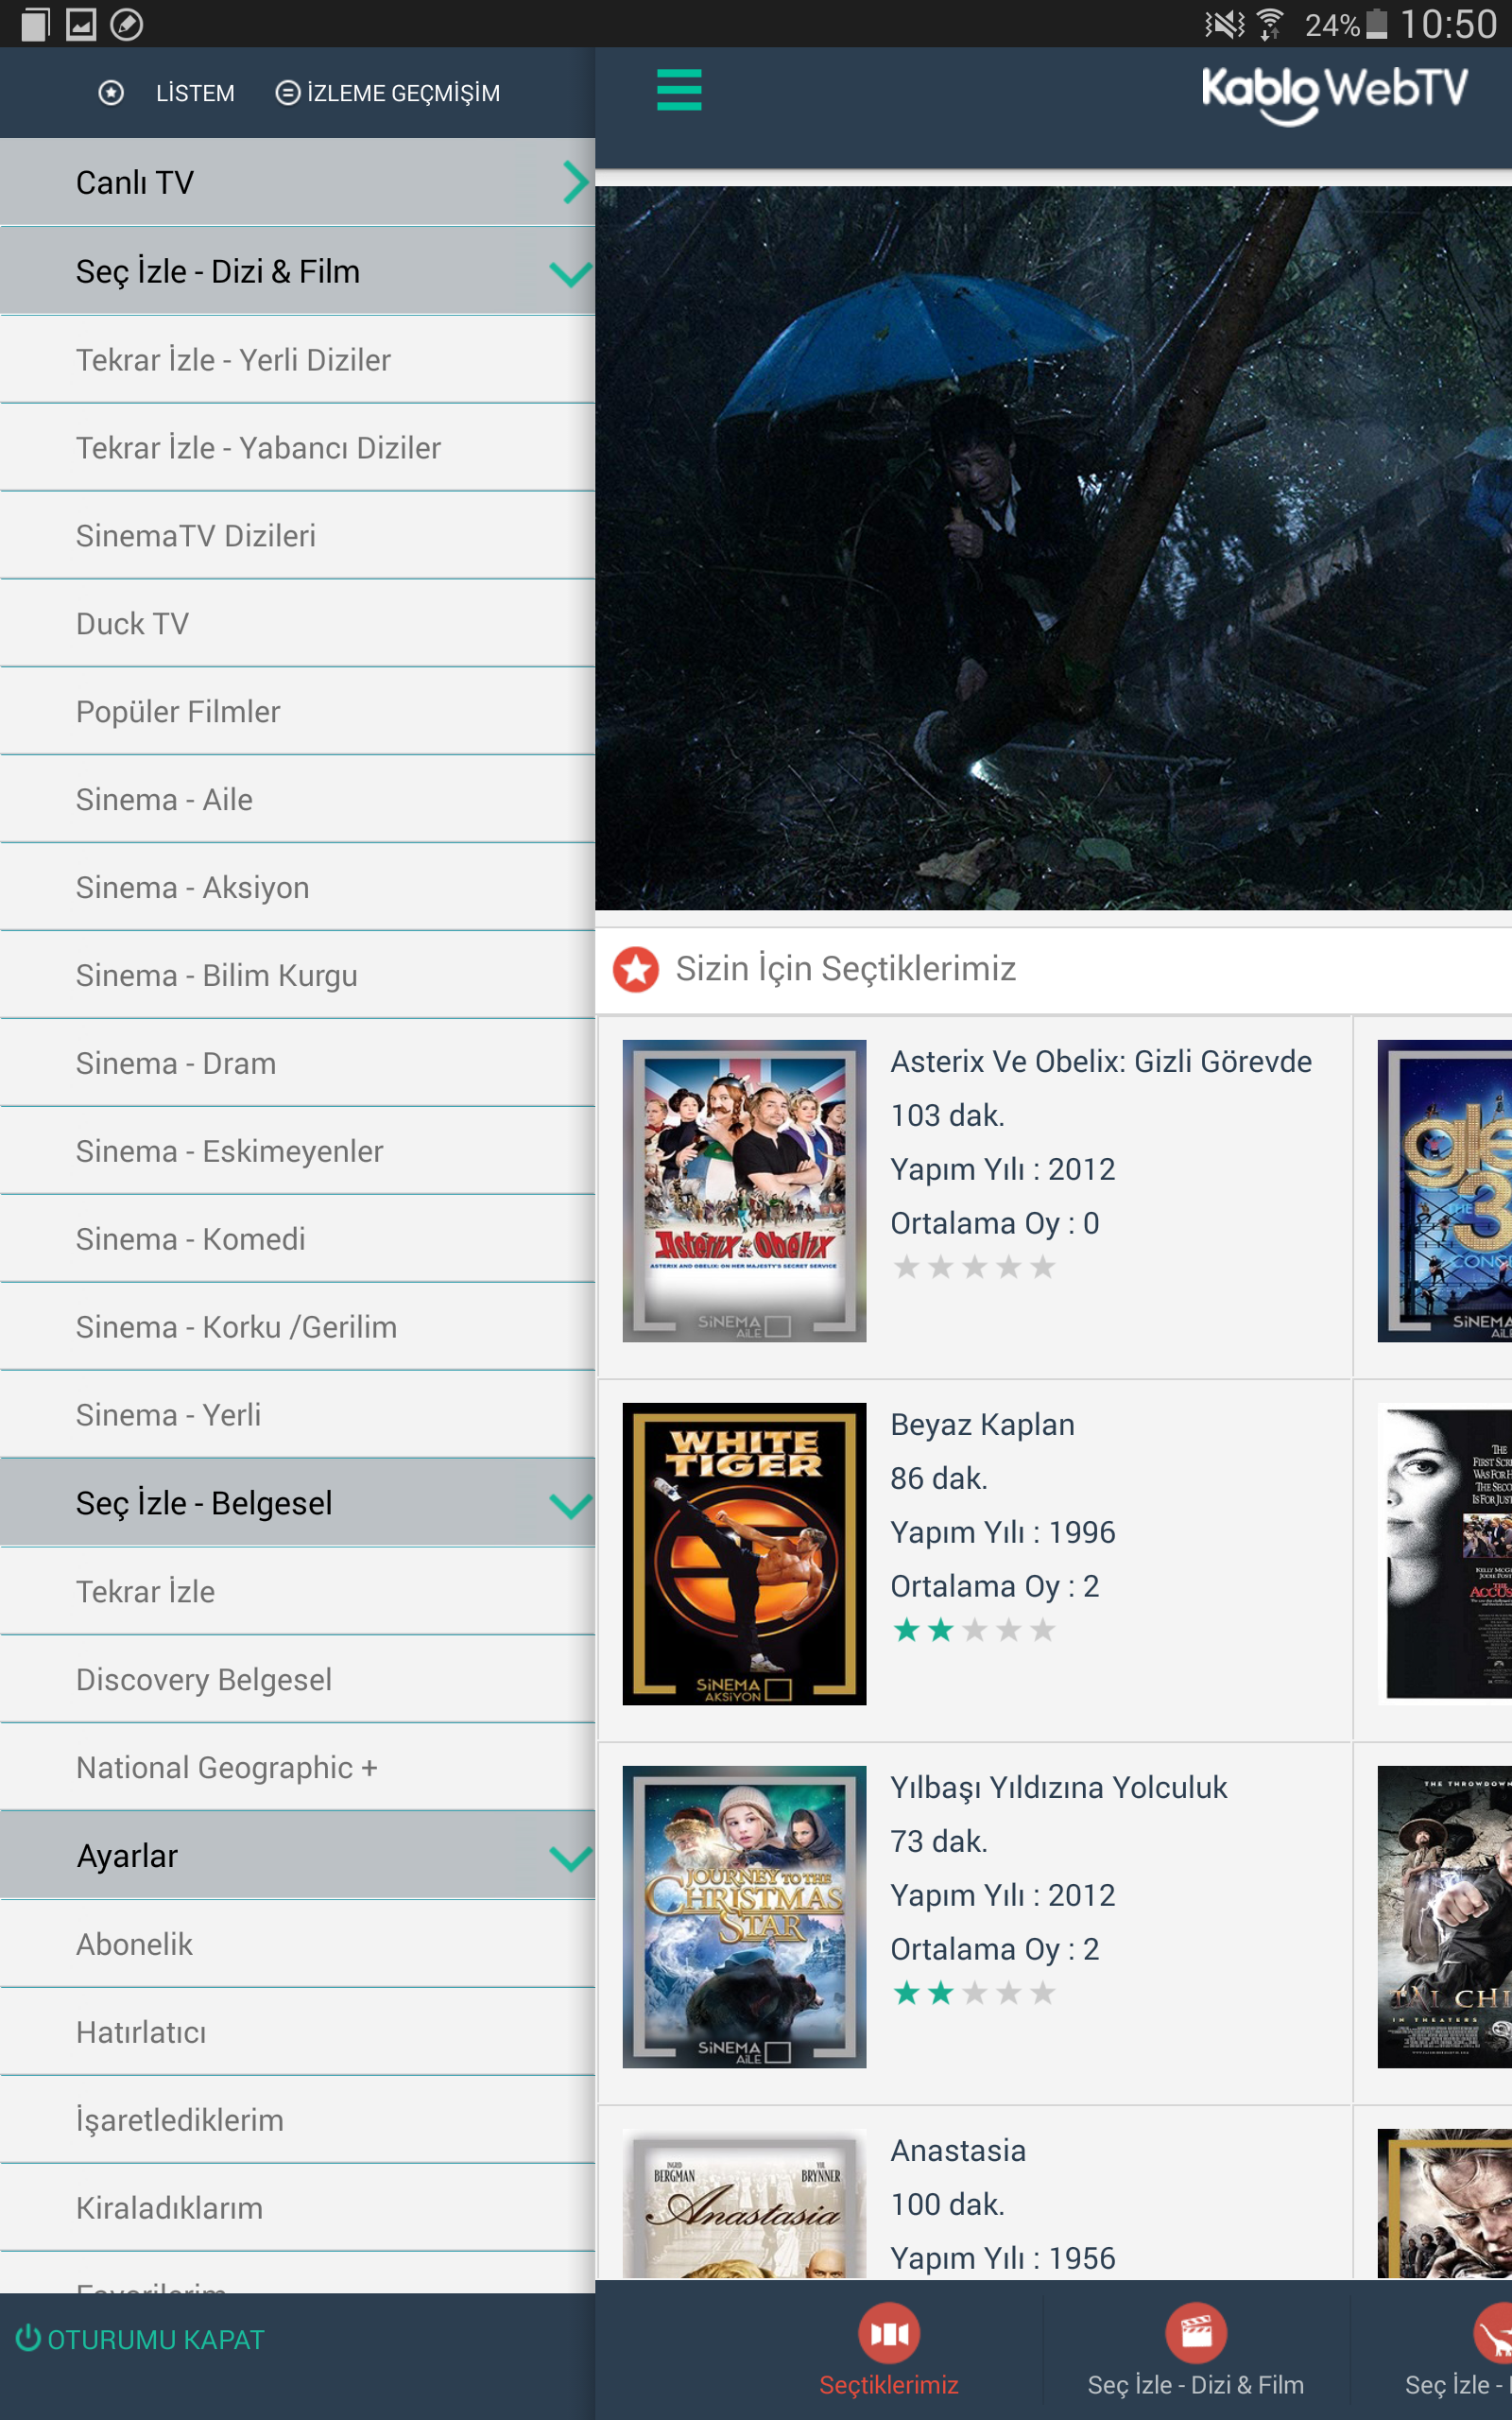This screenshot has width=1512, height=2420.
Task: Select Sinema - Aile category
Action: [298, 800]
